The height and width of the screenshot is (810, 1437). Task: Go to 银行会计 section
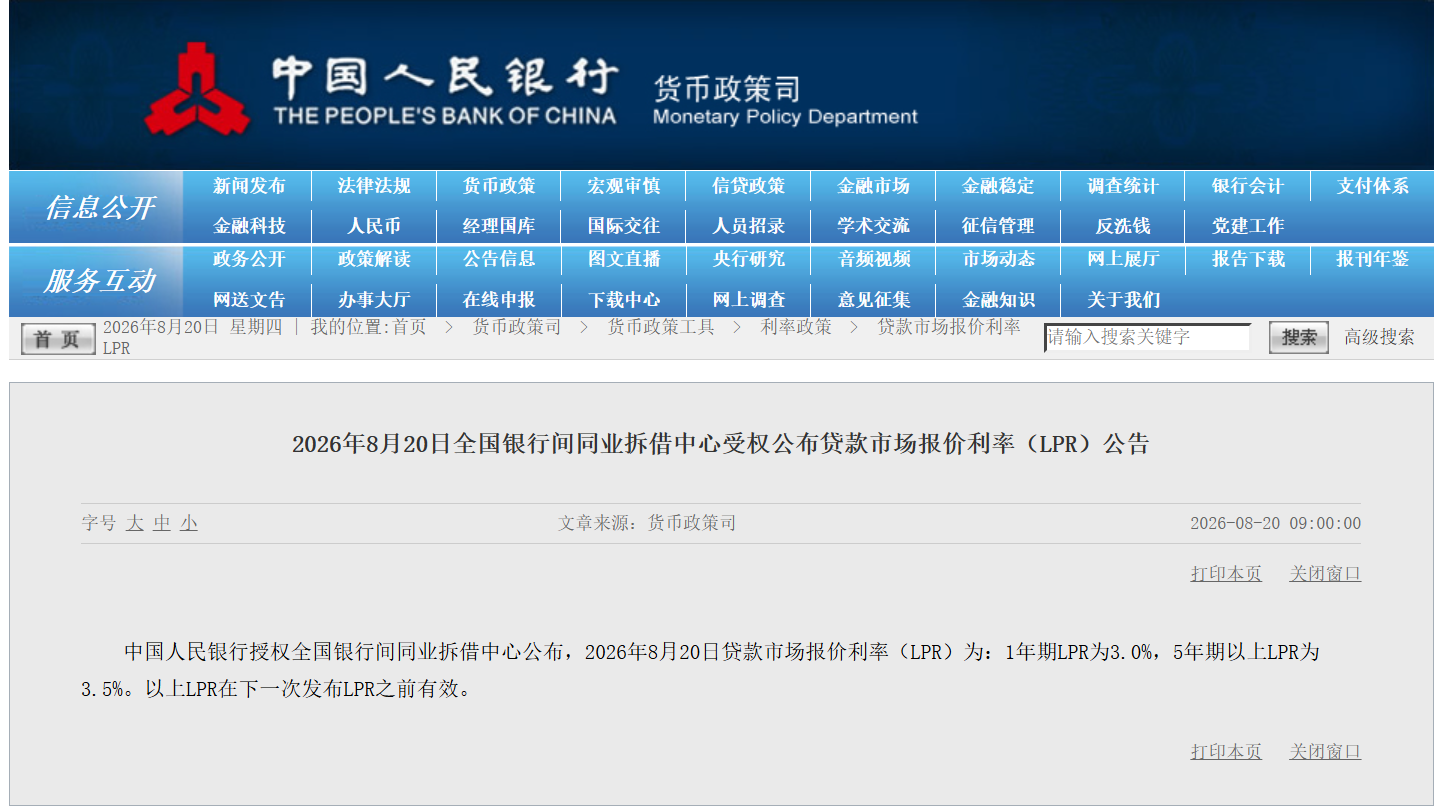pos(1248,186)
